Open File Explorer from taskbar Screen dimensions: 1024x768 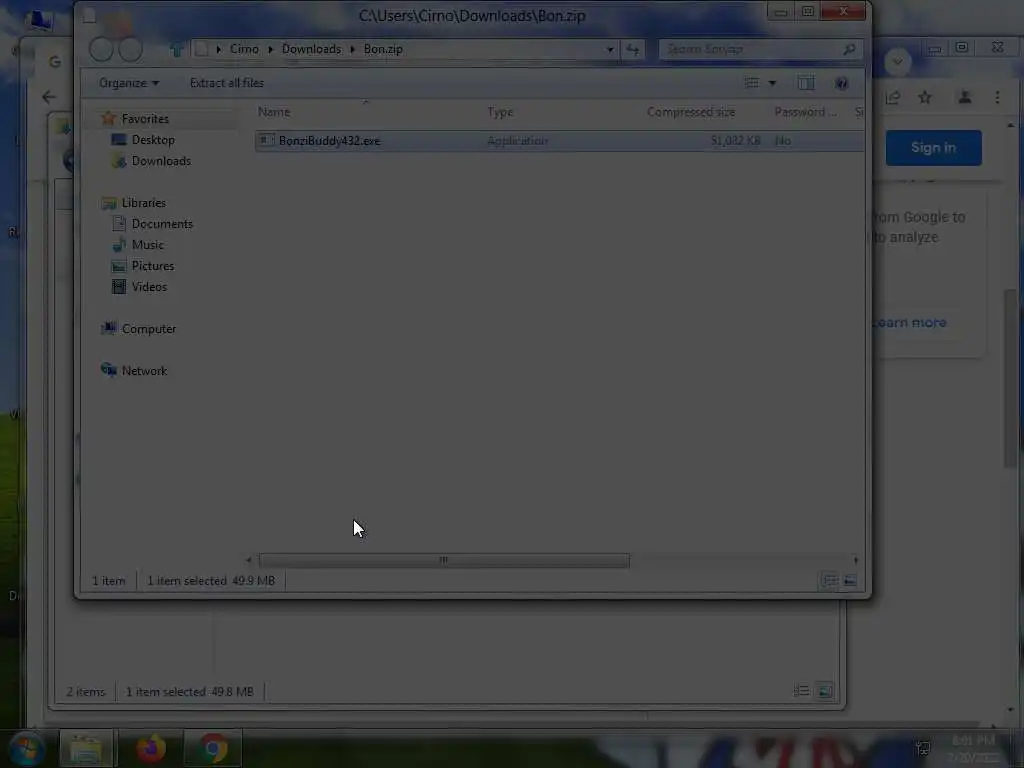(x=86, y=748)
